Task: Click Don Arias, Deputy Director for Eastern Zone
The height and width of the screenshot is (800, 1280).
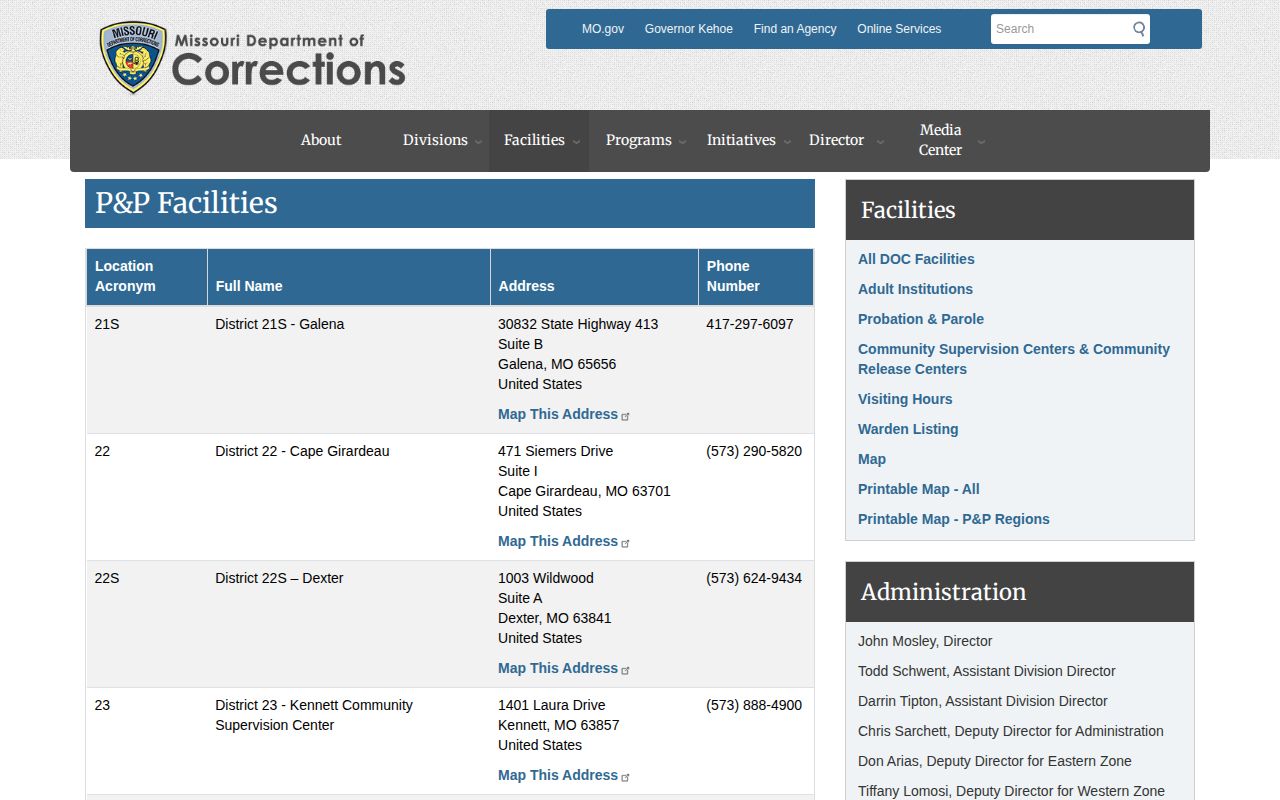Action: [x=995, y=761]
